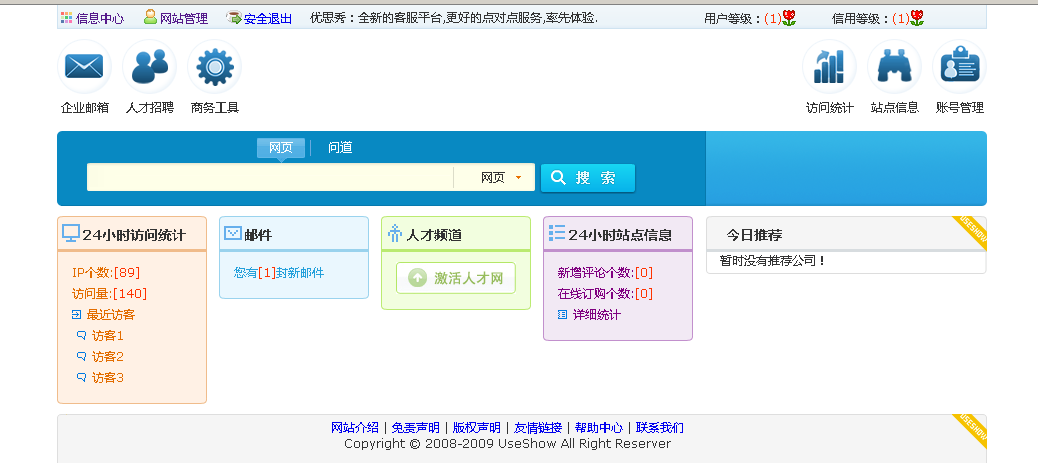Click the 信用等级 label
The width and height of the screenshot is (1038, 463).
861,19
